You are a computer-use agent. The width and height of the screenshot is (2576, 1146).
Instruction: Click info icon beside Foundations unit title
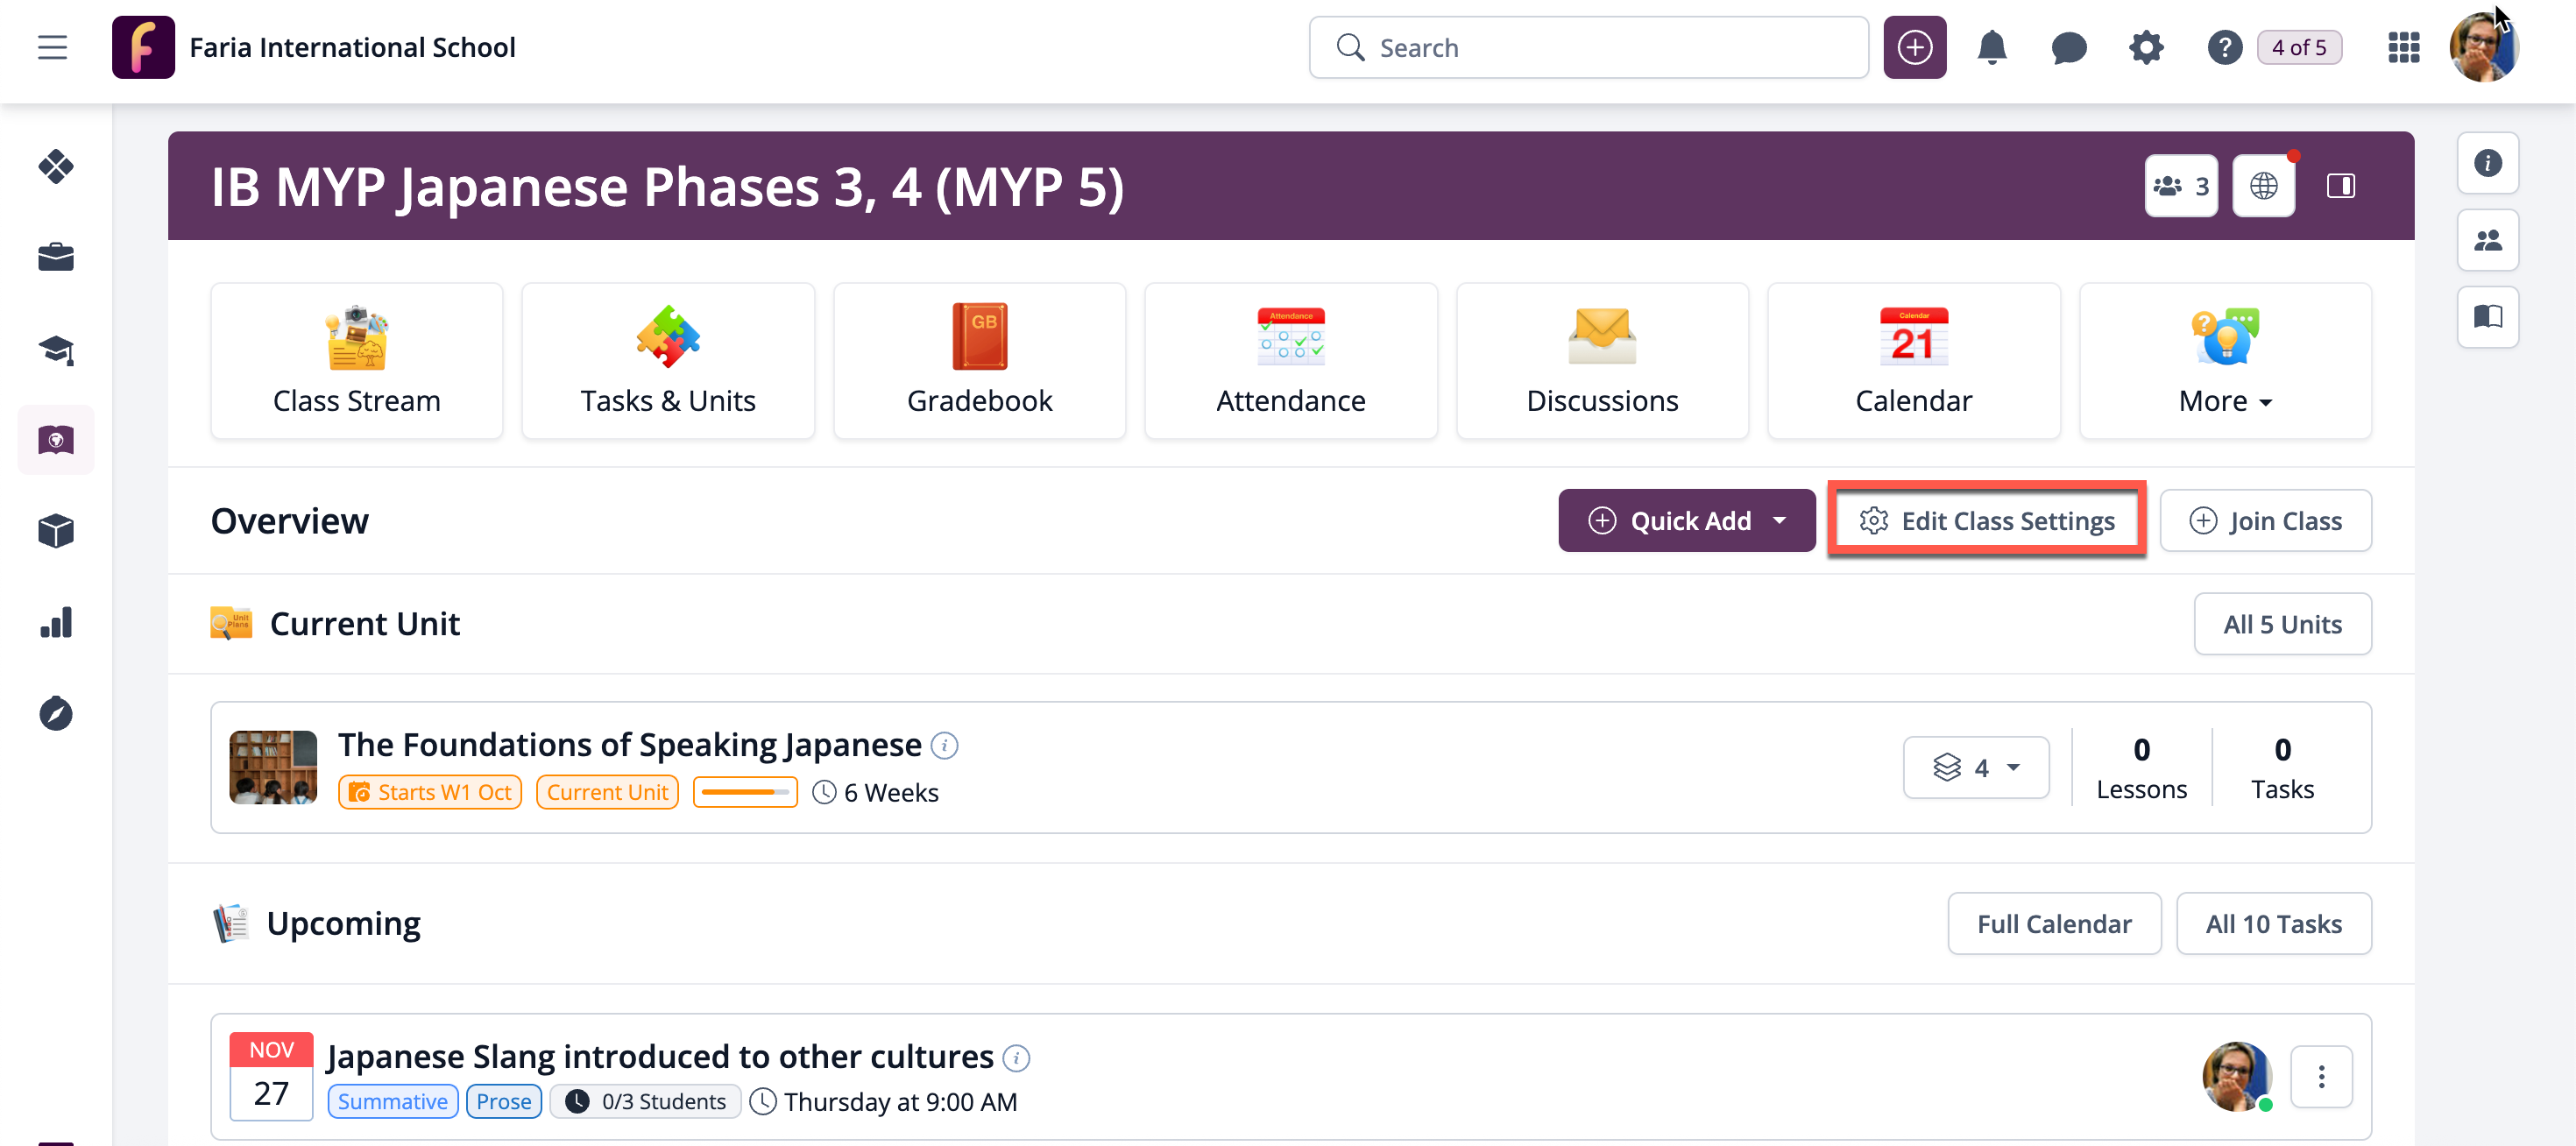pyautogui.click(x=944, y=746)
